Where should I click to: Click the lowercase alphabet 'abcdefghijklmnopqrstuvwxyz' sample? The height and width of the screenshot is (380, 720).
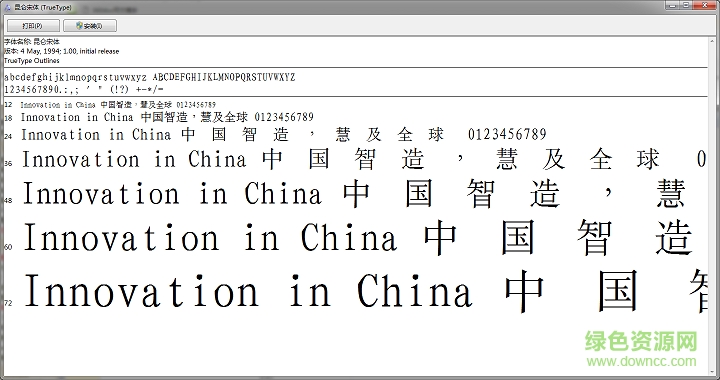[75, 78]
